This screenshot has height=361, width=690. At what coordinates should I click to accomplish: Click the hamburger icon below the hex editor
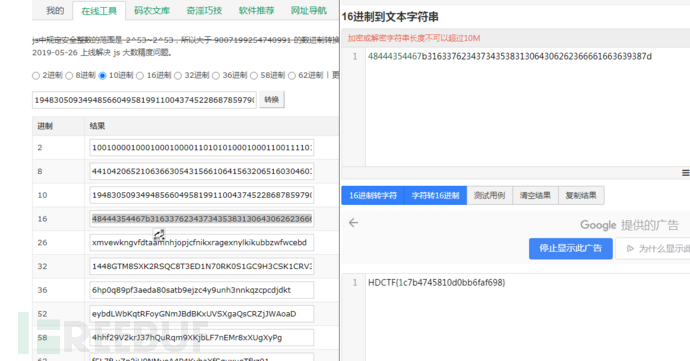click(686, 173)
